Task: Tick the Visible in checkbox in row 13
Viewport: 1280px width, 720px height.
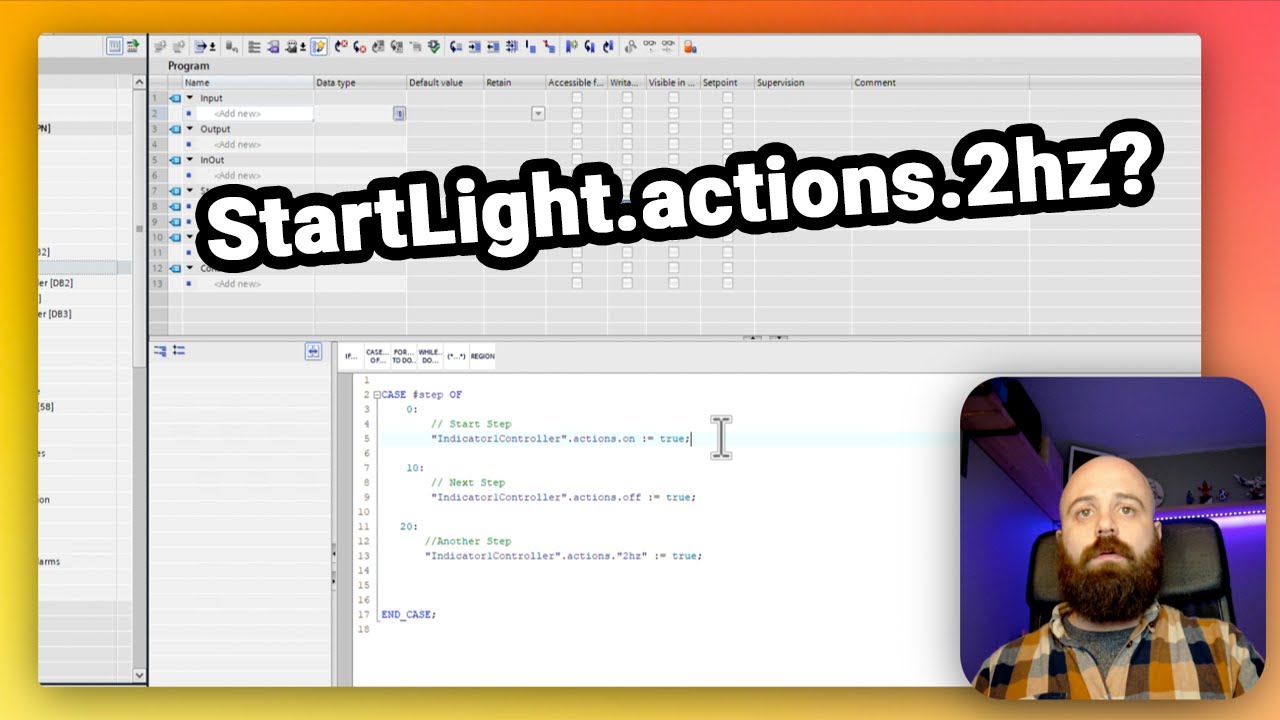Action: tap(673, 284)
